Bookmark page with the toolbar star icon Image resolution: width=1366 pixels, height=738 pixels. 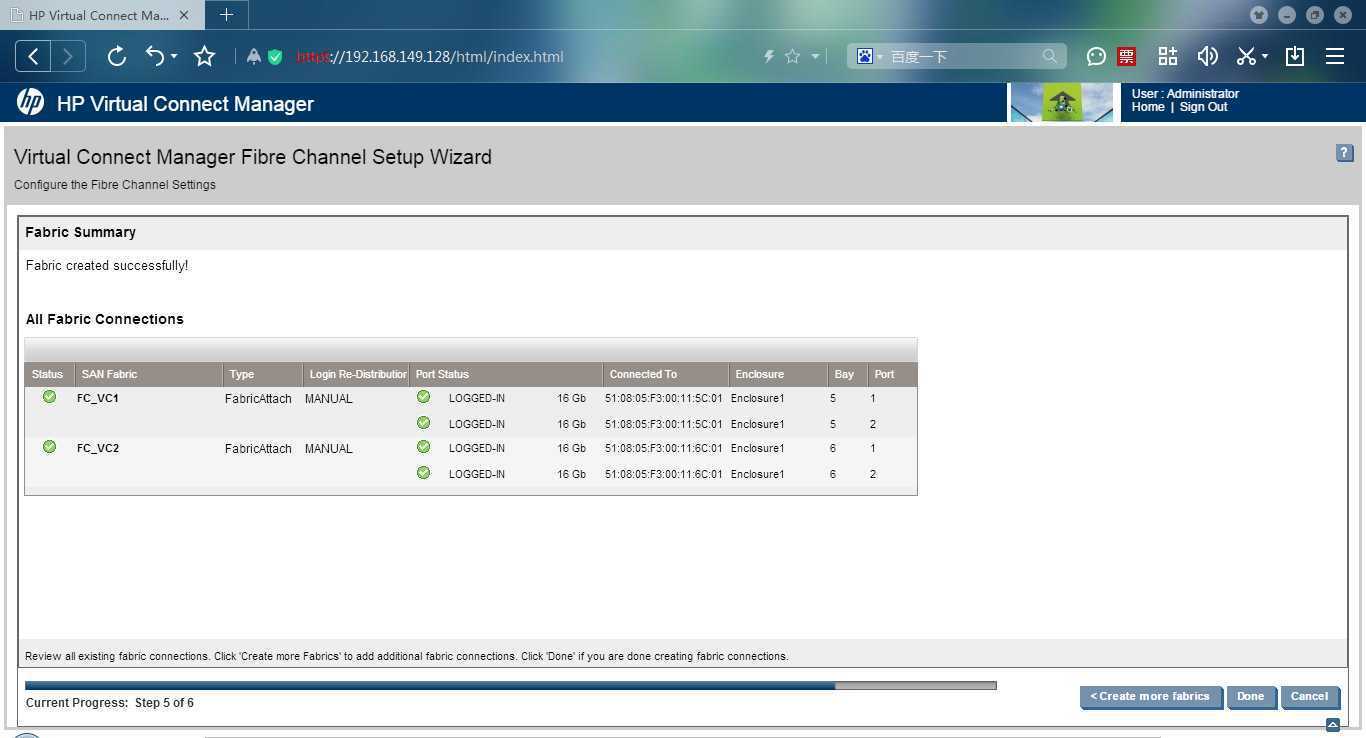coord(205,56)
